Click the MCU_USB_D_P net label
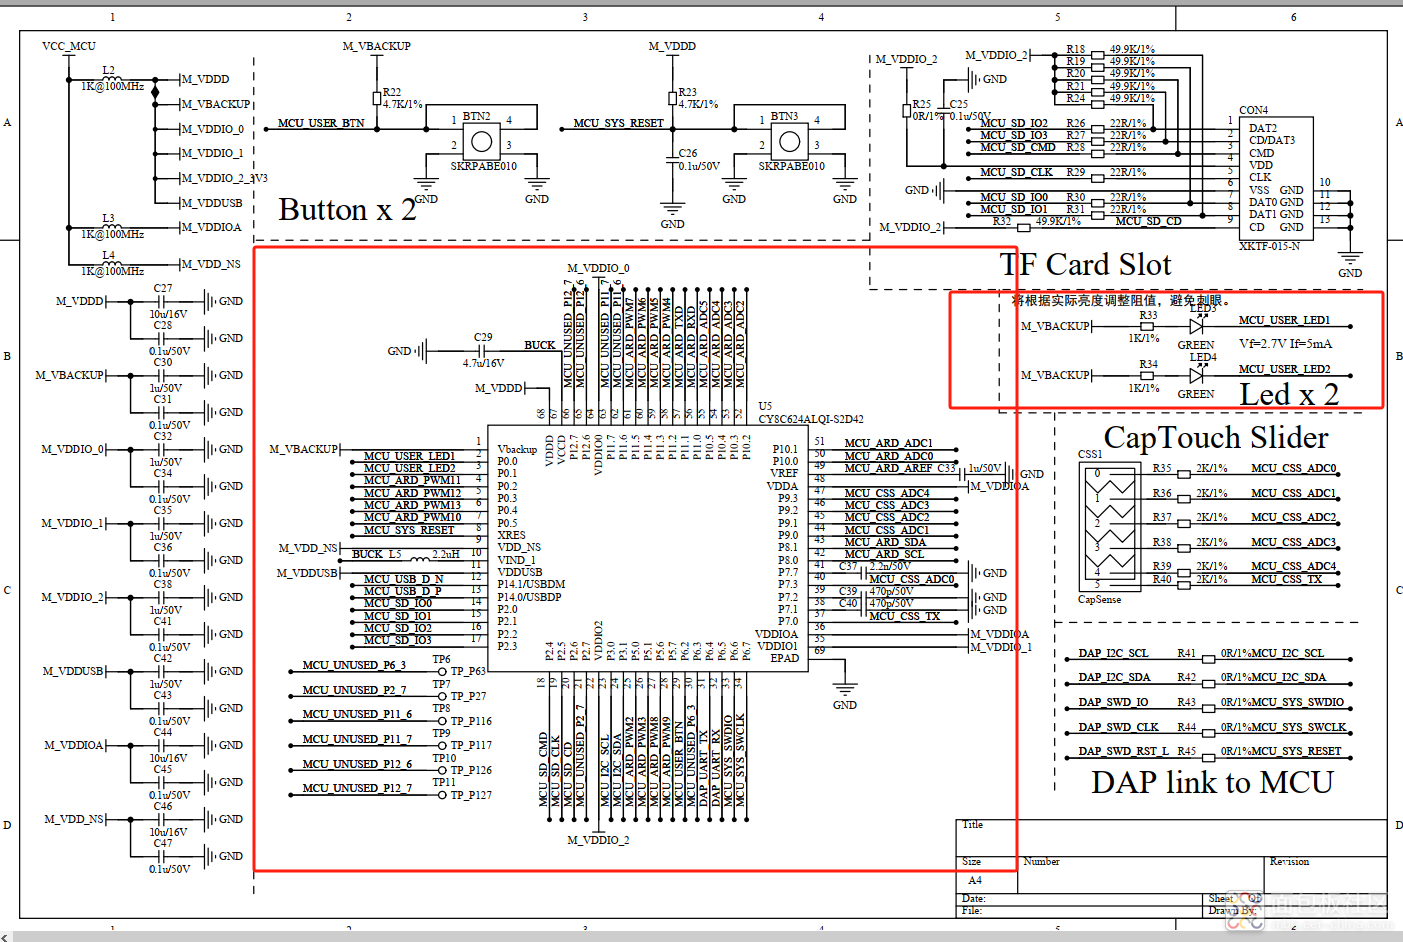Screen dimensions: 1403x942 tap(402, 591)
